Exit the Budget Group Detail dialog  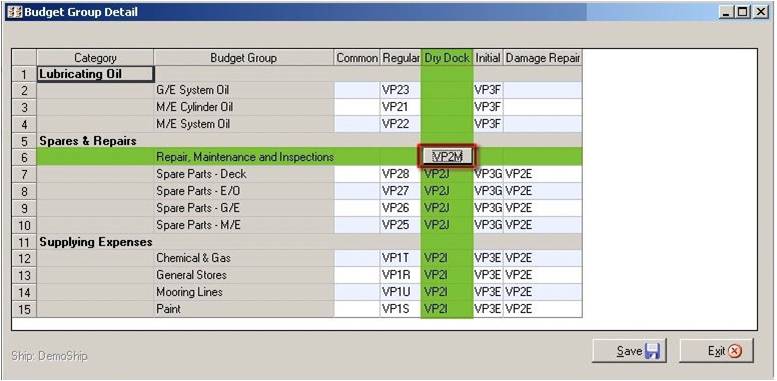(716, 351)
